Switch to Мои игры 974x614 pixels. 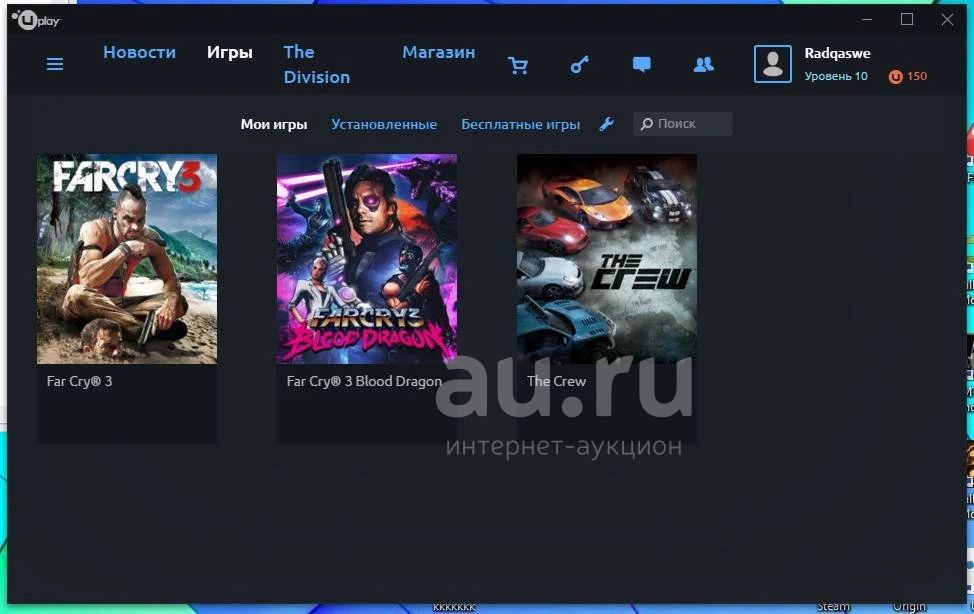(274, 124)
